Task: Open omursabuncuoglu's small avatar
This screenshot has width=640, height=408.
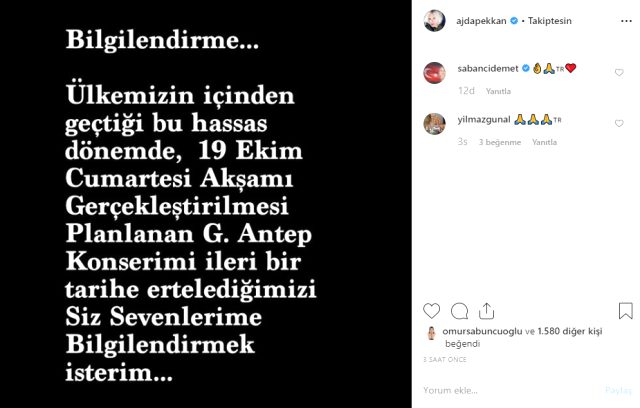Action: click(431, 333)
